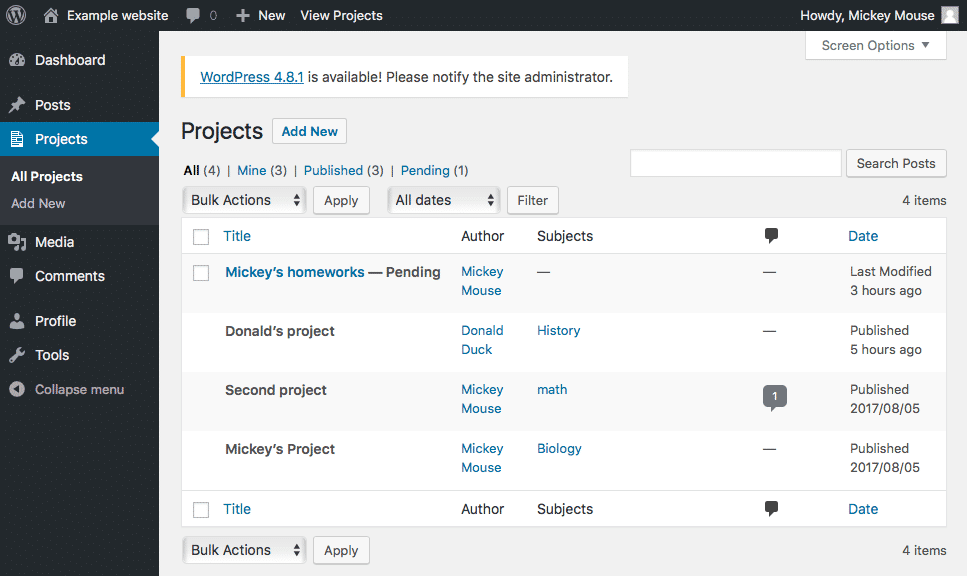Sort by Date in table header

(863, 236)
